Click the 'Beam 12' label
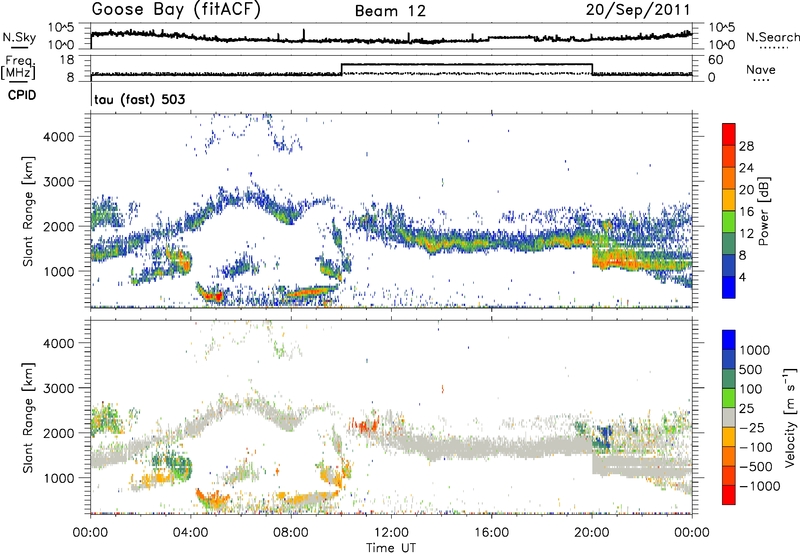Image resolution: width=800 pixels, height=554 pixels. (390, 11)
